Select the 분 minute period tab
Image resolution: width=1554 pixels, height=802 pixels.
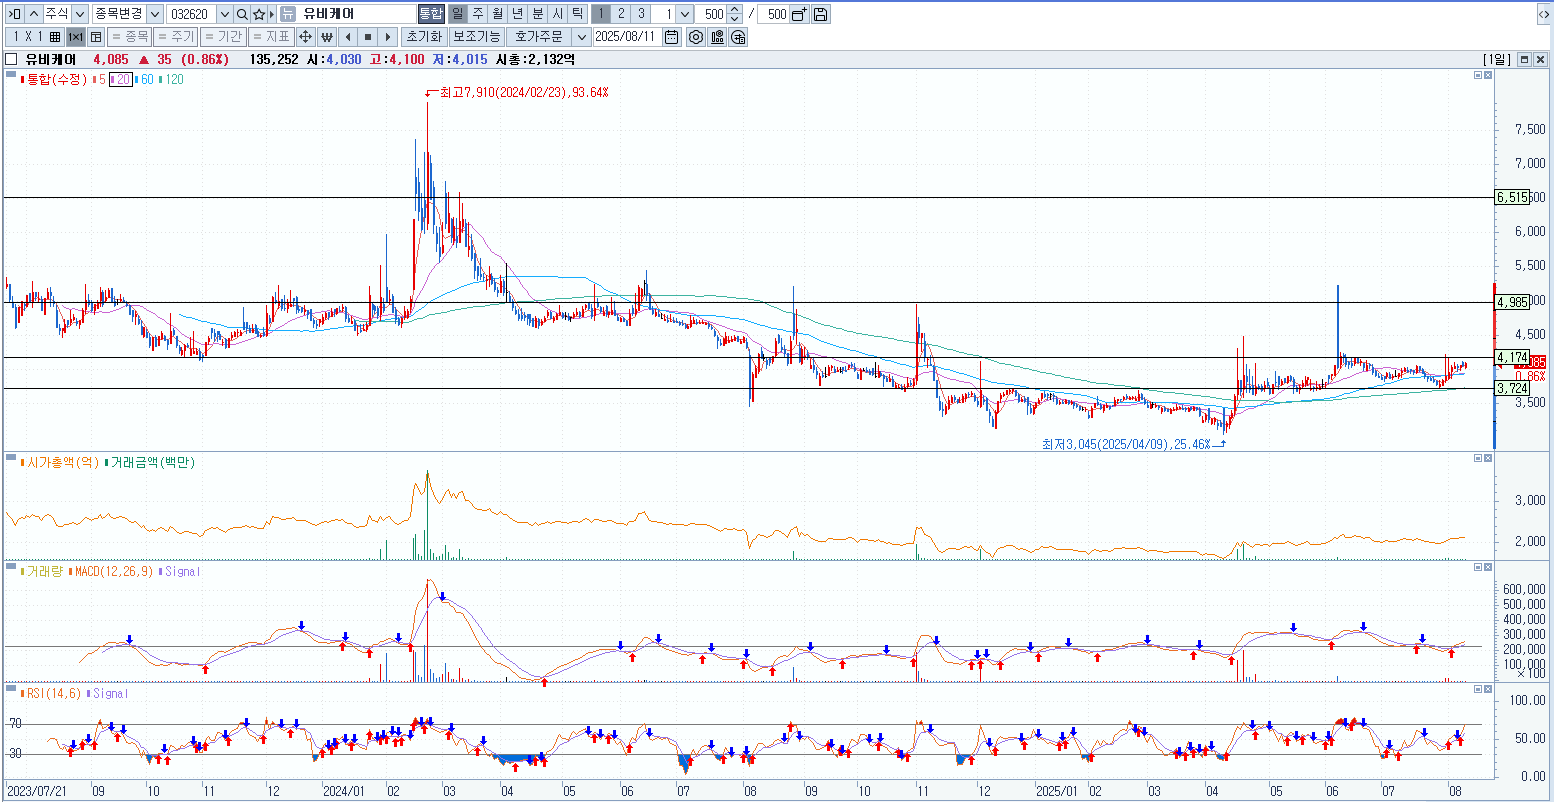tap(538, 14)
